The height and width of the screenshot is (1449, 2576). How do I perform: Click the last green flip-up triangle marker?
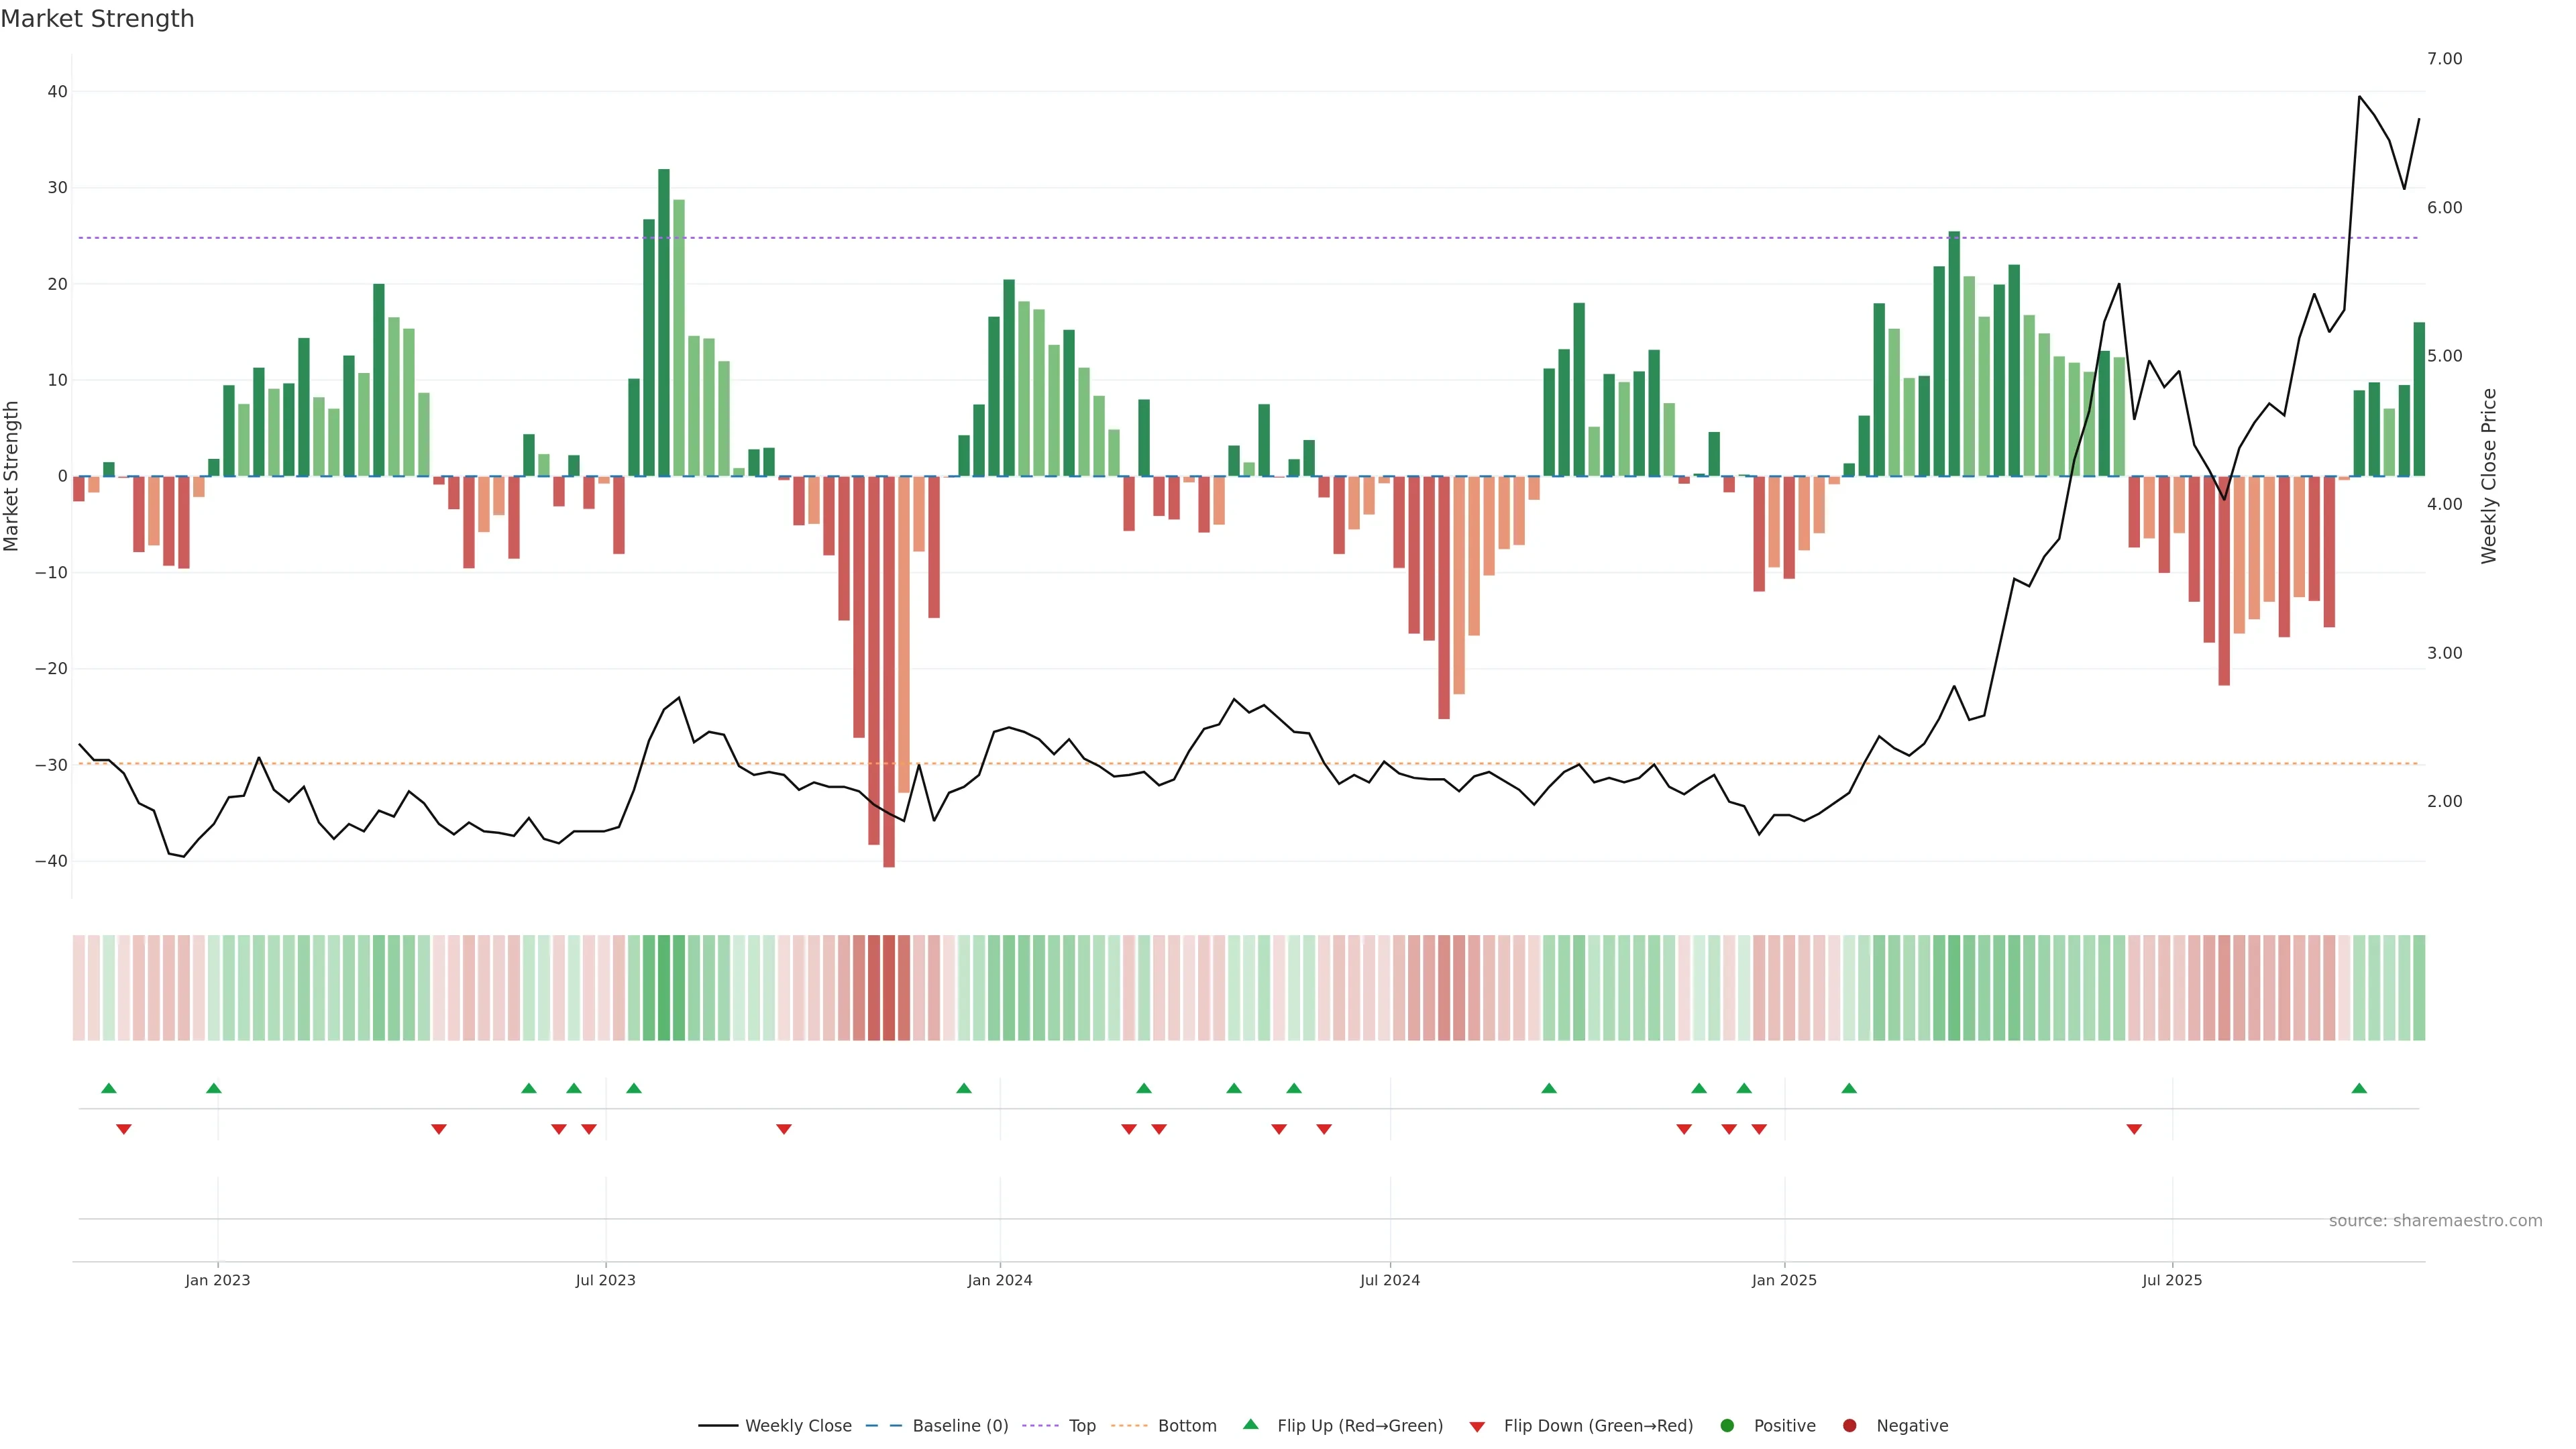[x=2359, y=1088]
